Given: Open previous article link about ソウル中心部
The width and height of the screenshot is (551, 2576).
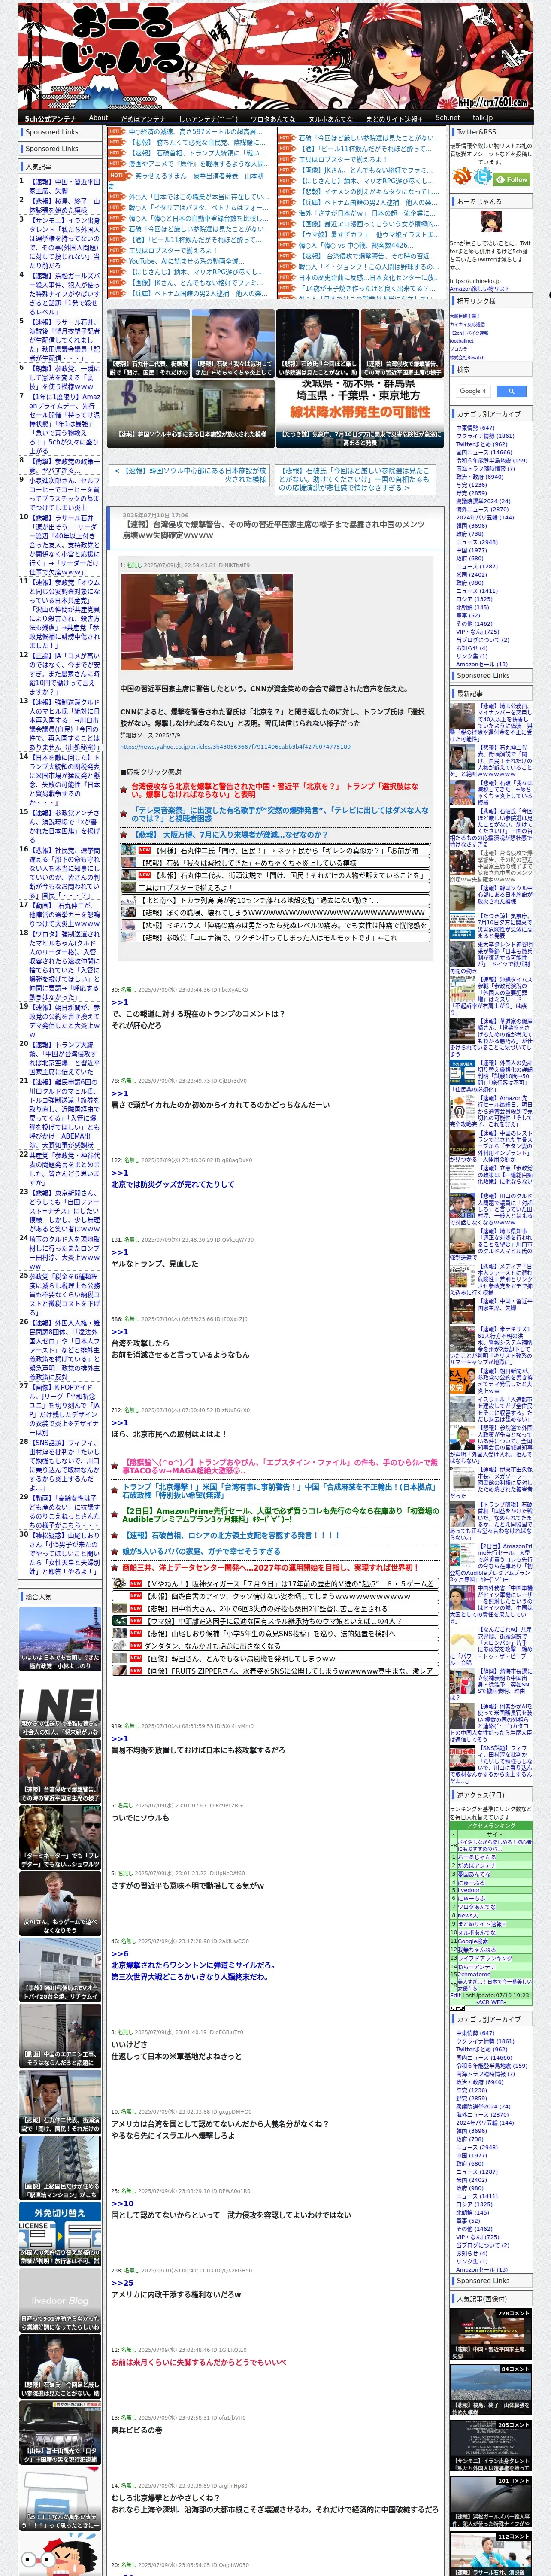Looking at the screenshot, I should [190, 475].
